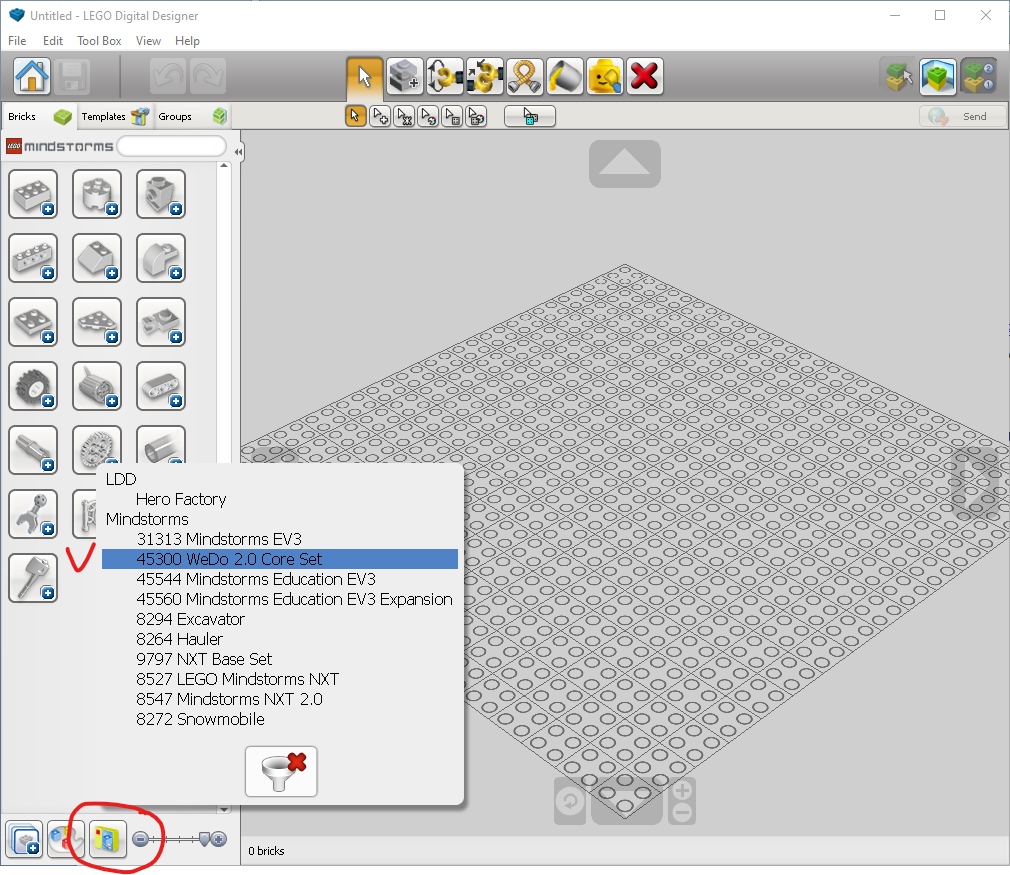Activate the Selection arrow tool

click(x=365, y=76)
